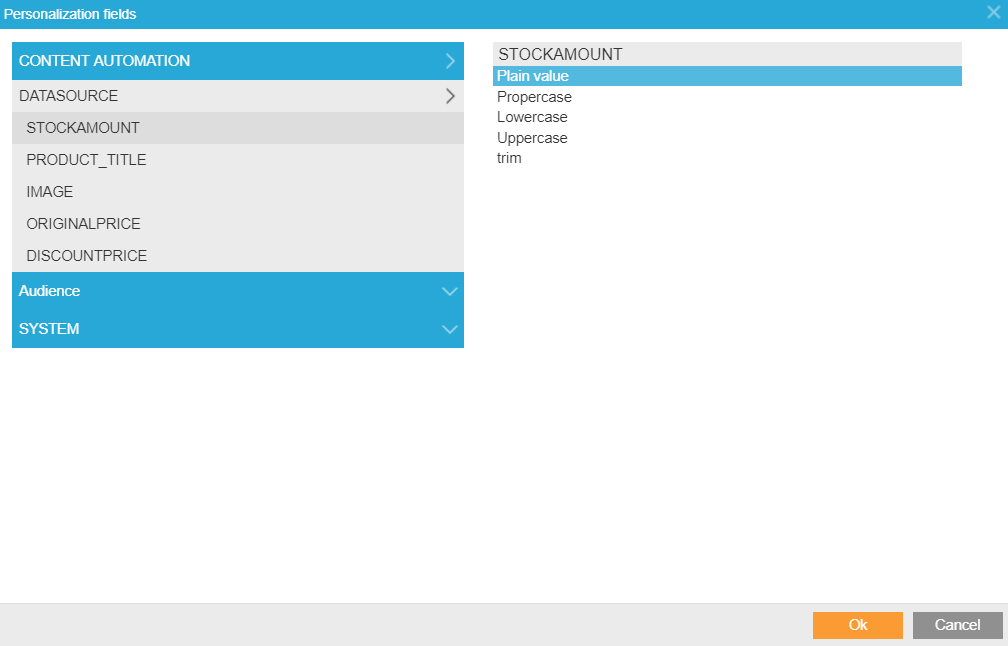This screenshot has height=646, width=1008.
Task: Click the Audience section label
Action: [x=49, y=291]
